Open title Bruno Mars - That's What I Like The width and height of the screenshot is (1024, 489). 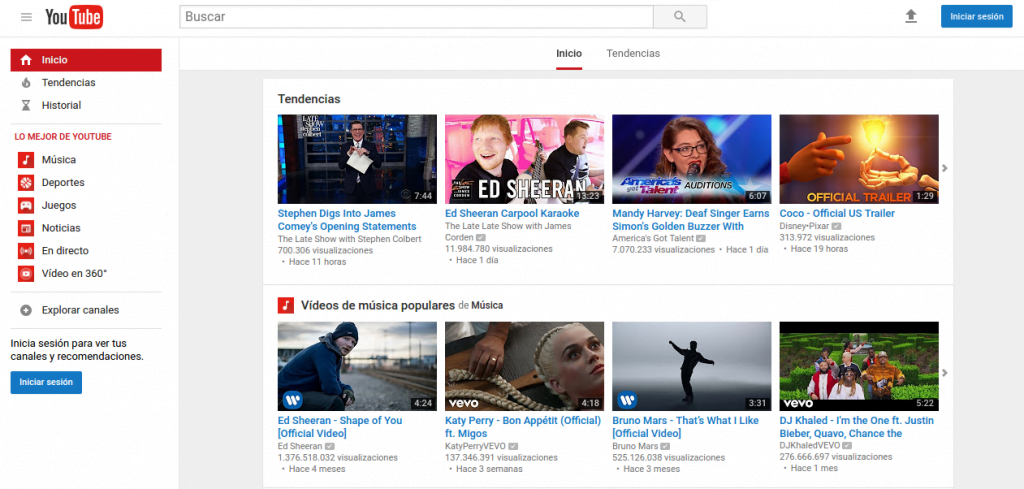pos(685,427)
